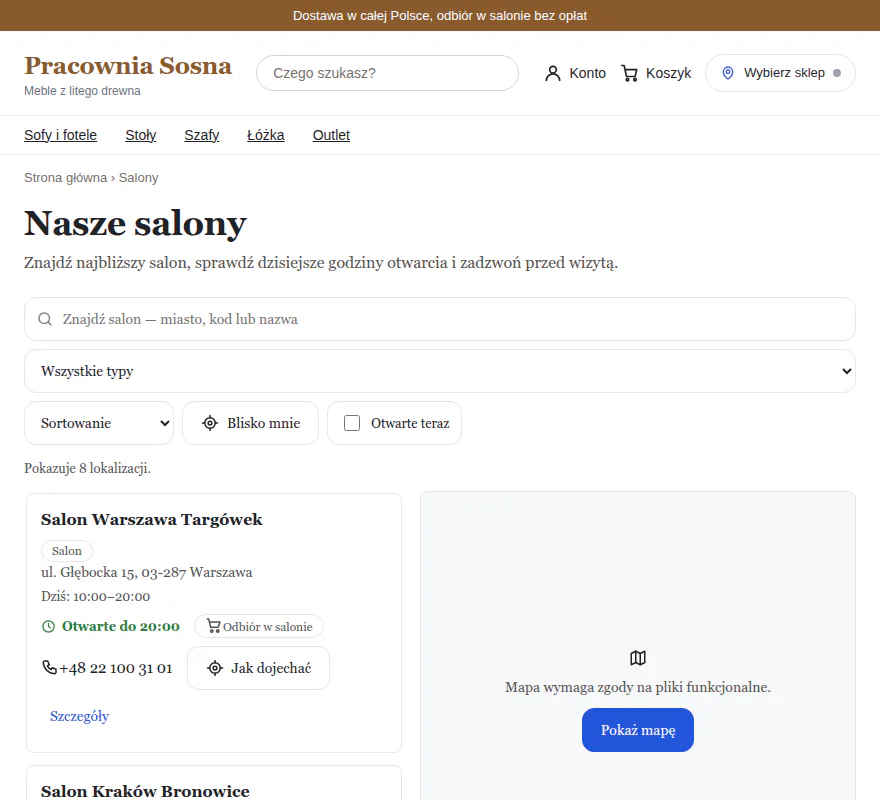The image size is (880, 800).
Task: Click the map icon above consent message
Action: (x=638, y=658)
